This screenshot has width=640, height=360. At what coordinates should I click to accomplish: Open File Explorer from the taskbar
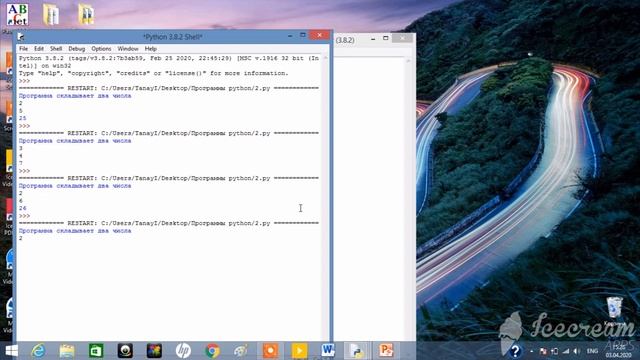click(x=67, y=351)
